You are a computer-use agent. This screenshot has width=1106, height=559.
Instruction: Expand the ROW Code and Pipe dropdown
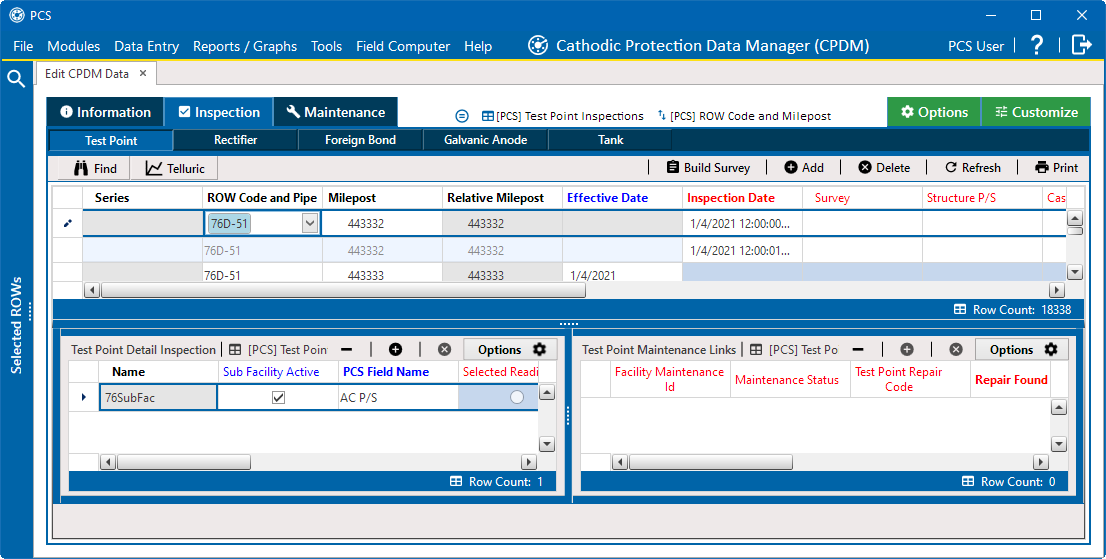[x=309, y=224]
